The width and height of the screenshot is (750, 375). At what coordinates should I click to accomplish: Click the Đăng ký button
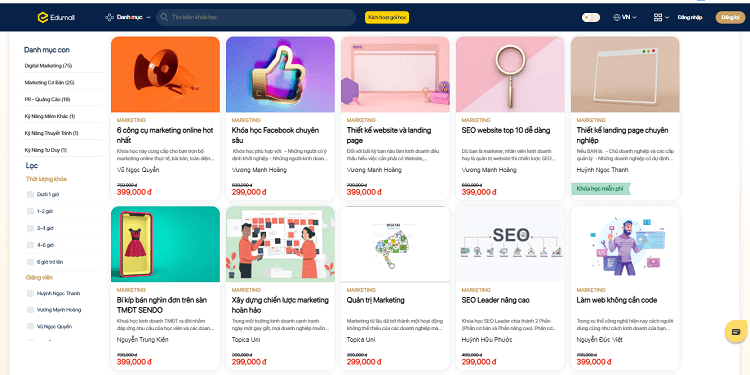click(x=730, y=18)
